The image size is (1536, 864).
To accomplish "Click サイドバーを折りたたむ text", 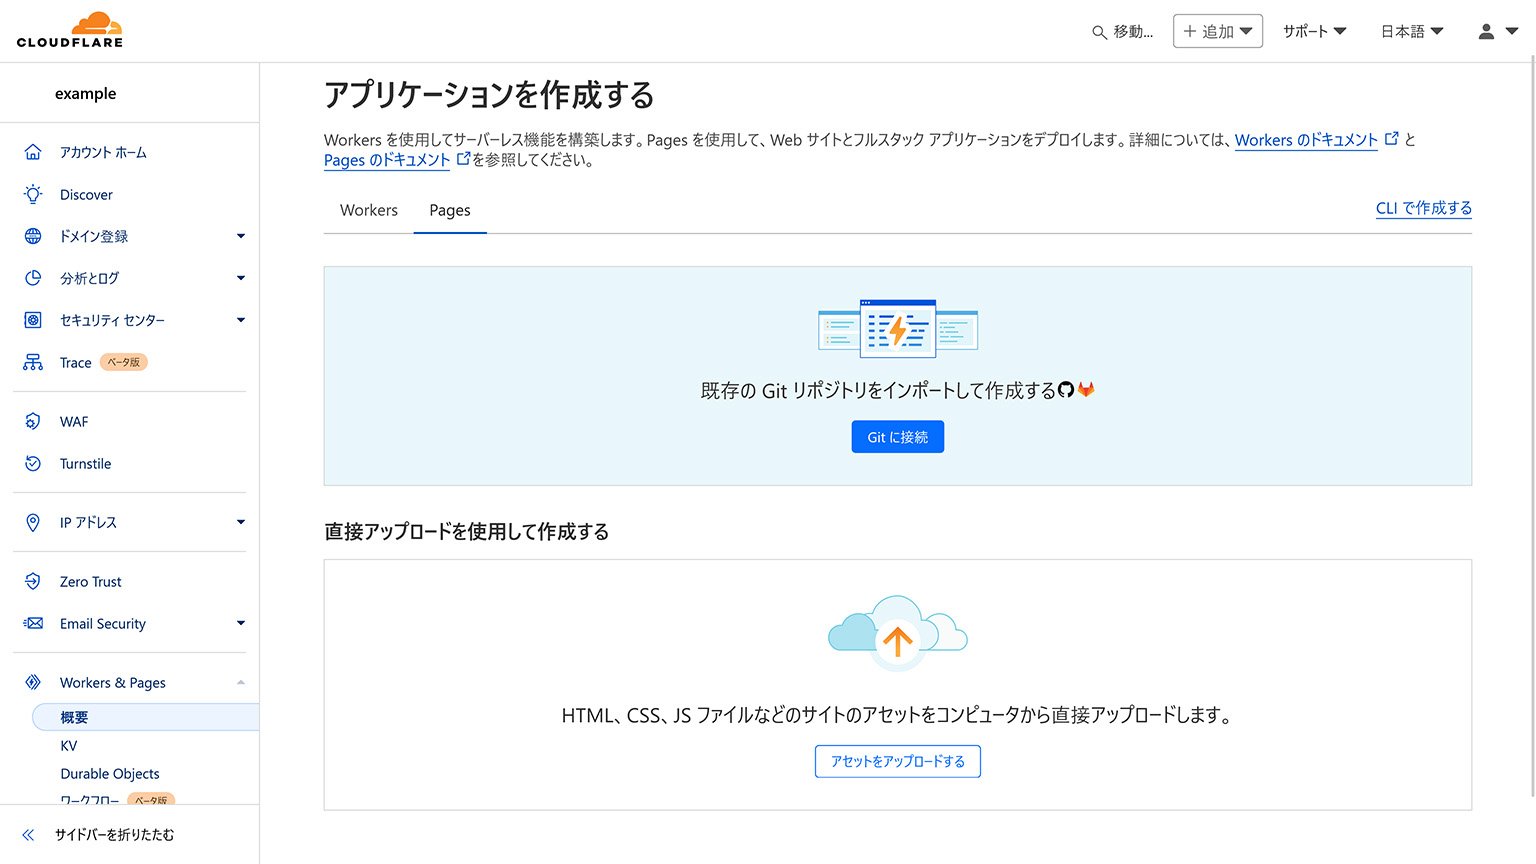I will click(114, 834).
